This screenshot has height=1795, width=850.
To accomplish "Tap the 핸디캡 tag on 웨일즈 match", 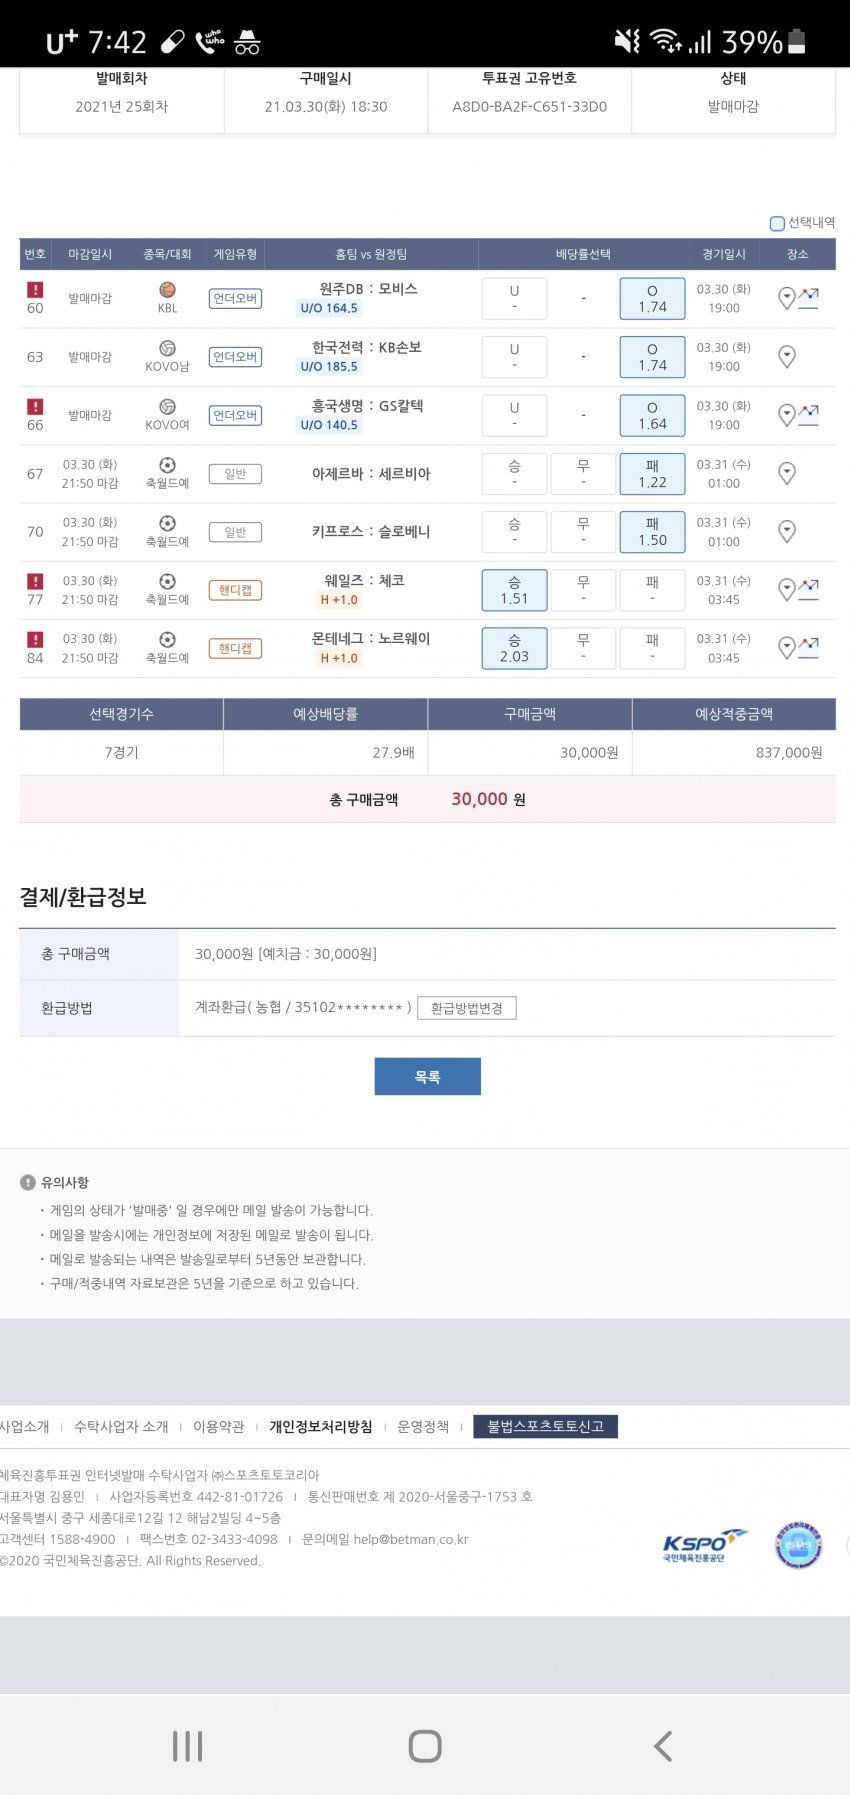I will [235, 590].
